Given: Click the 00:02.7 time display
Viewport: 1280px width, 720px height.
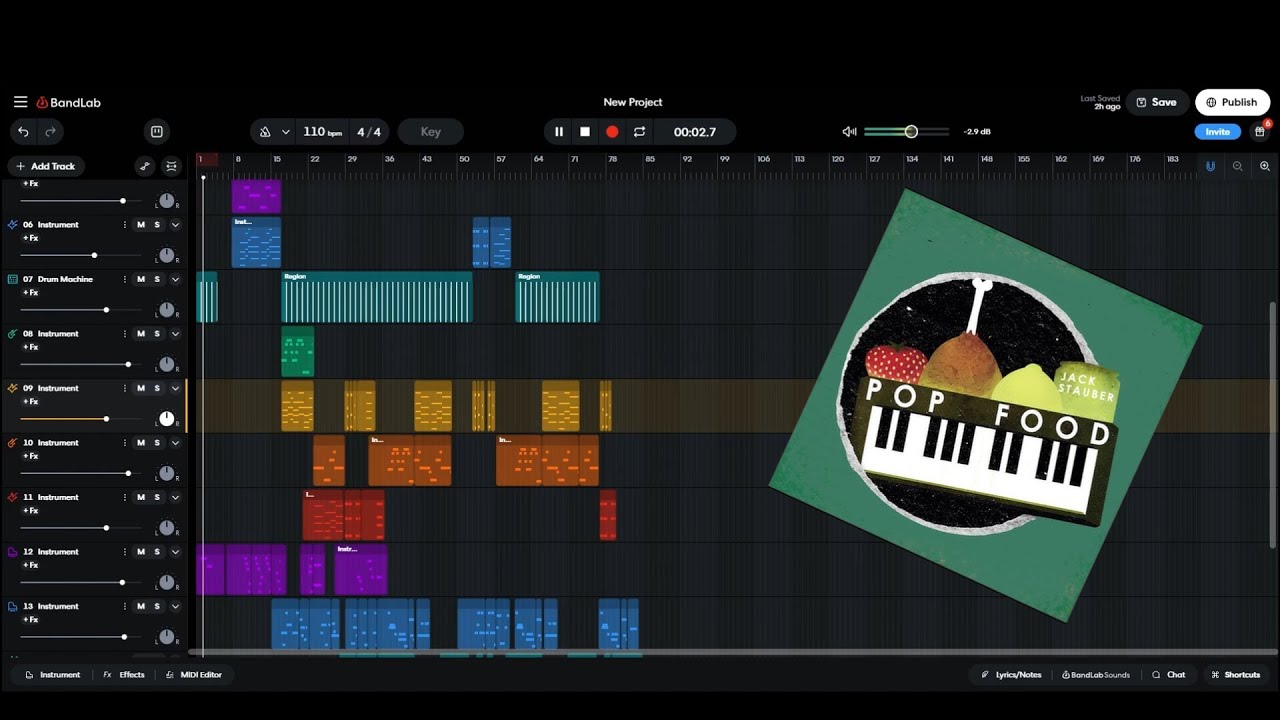Looking at the screenshot, I should coord(695,132).
